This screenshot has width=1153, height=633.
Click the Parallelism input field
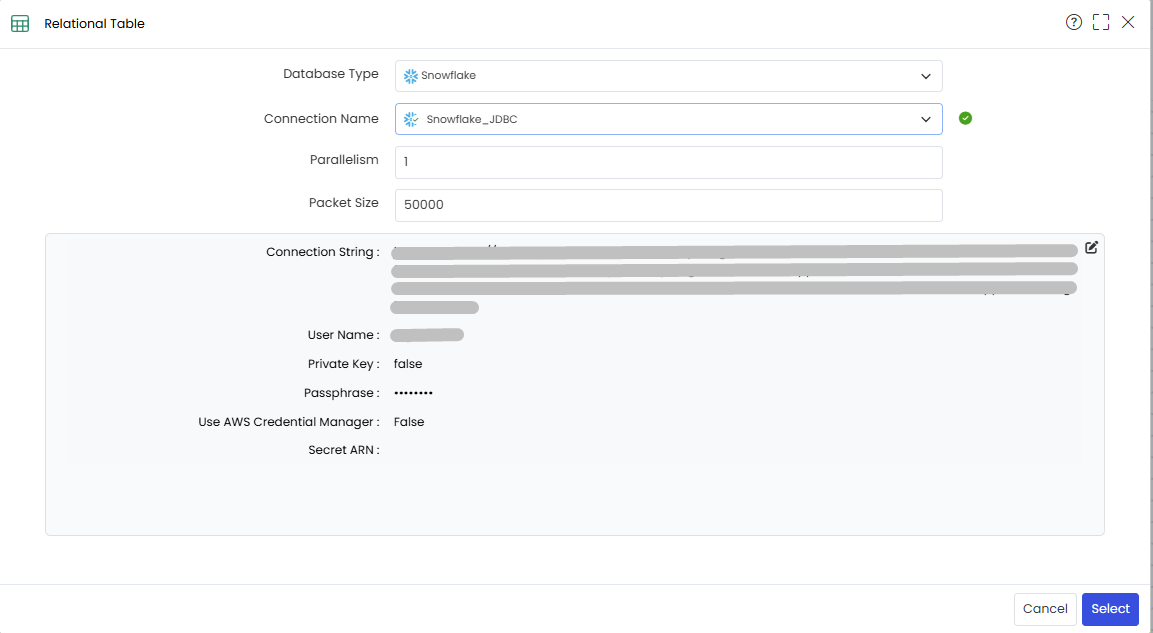tap(668, 162)
